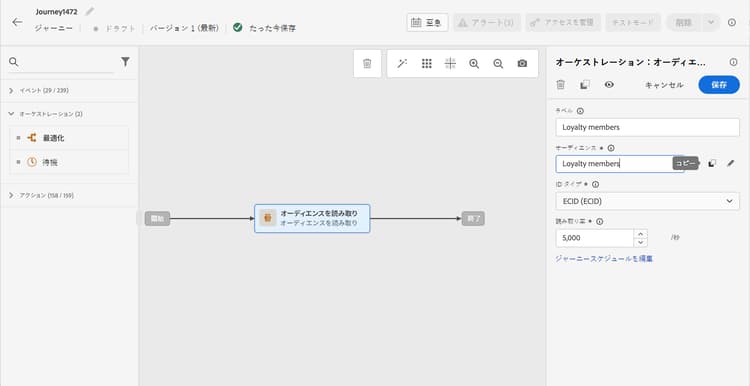
Task: Click the clock icon for 待機
Action: [x=32, y=162]
